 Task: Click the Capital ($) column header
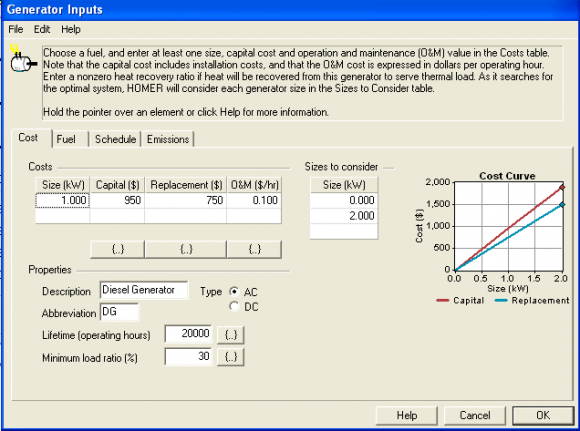pos(117,185)
